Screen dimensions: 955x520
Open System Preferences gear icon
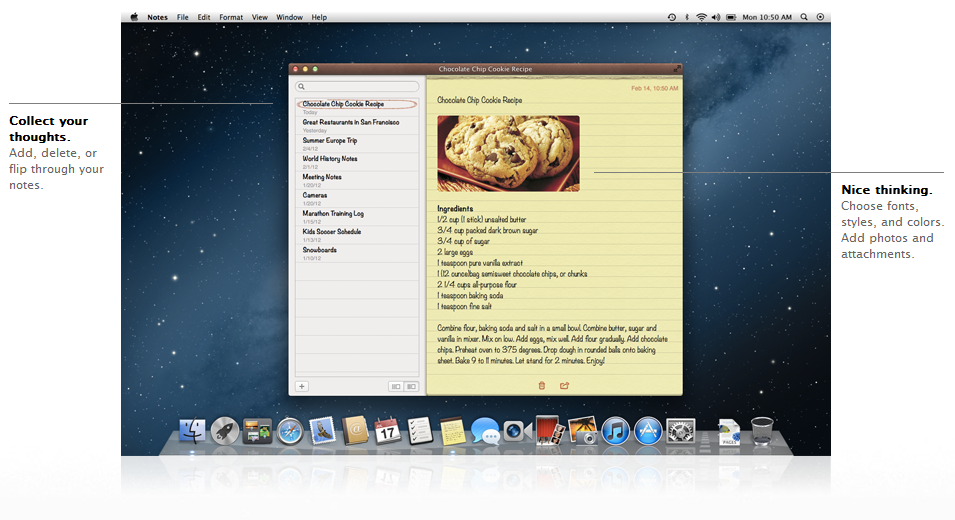(x=681, y=432)
